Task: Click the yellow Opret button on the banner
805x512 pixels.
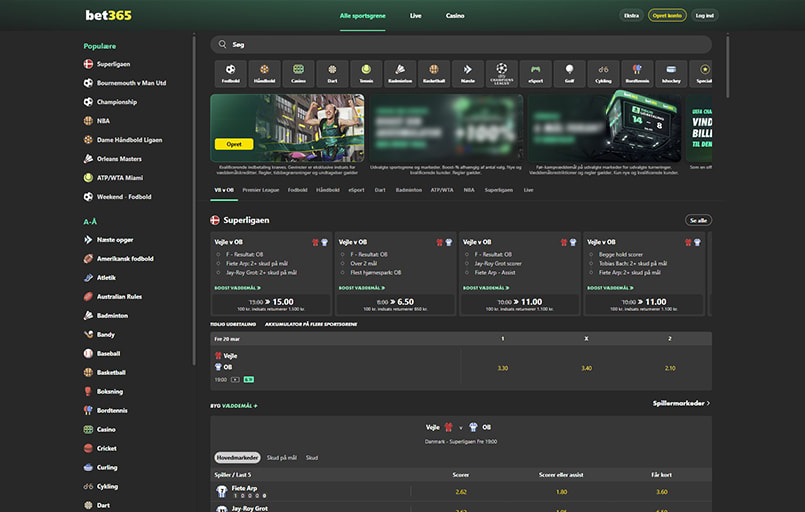Action: click(234, 144)
